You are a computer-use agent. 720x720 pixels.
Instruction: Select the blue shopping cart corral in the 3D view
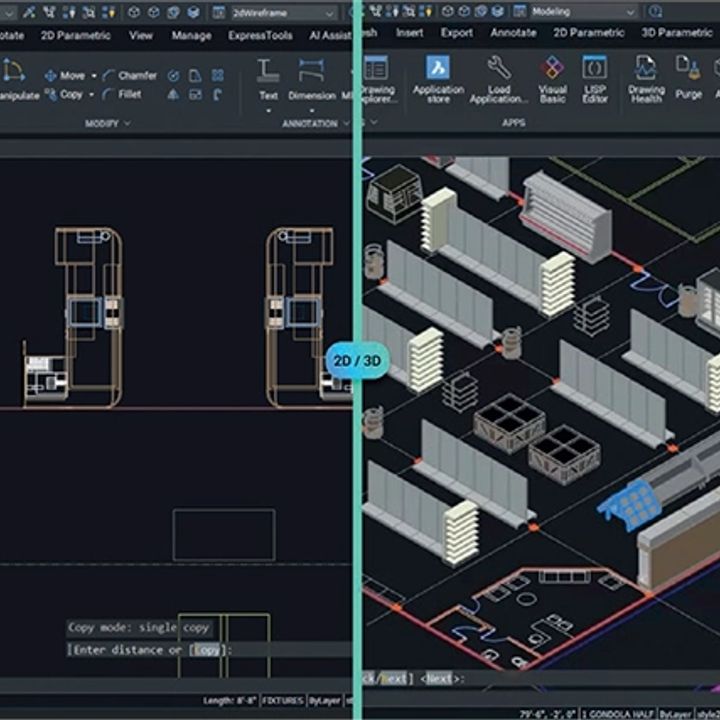coord(630,505)
